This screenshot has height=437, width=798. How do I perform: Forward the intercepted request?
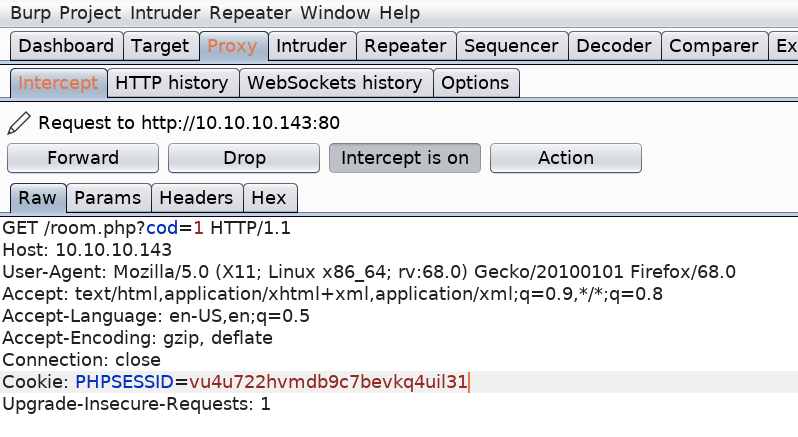coord(83,158)
